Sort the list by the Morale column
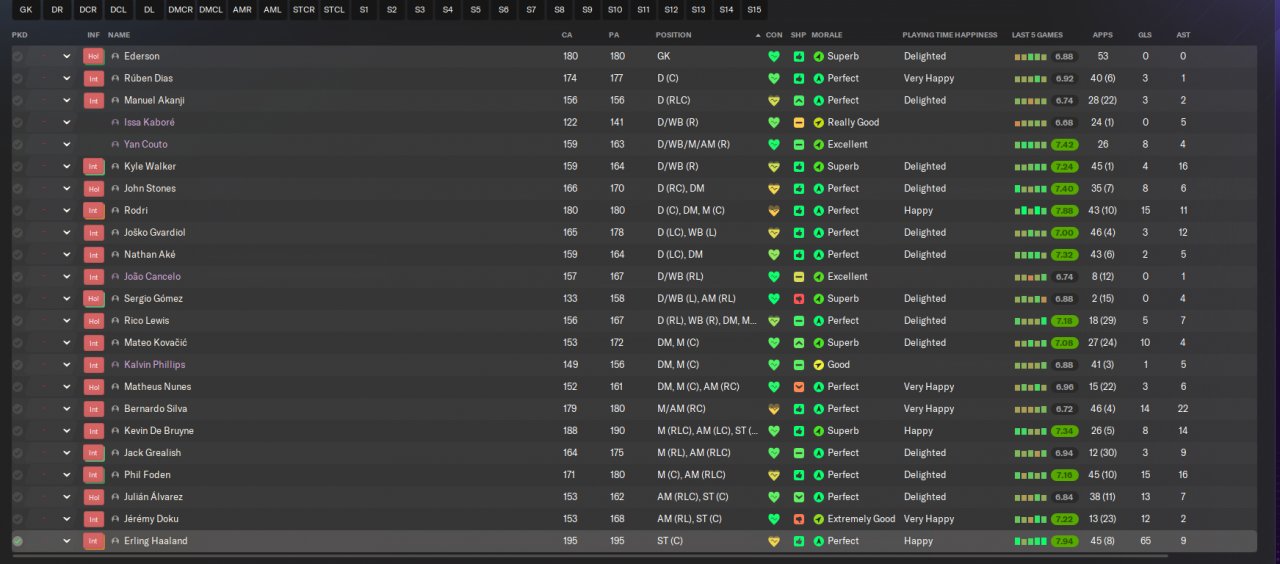 (x=826, y=35)
